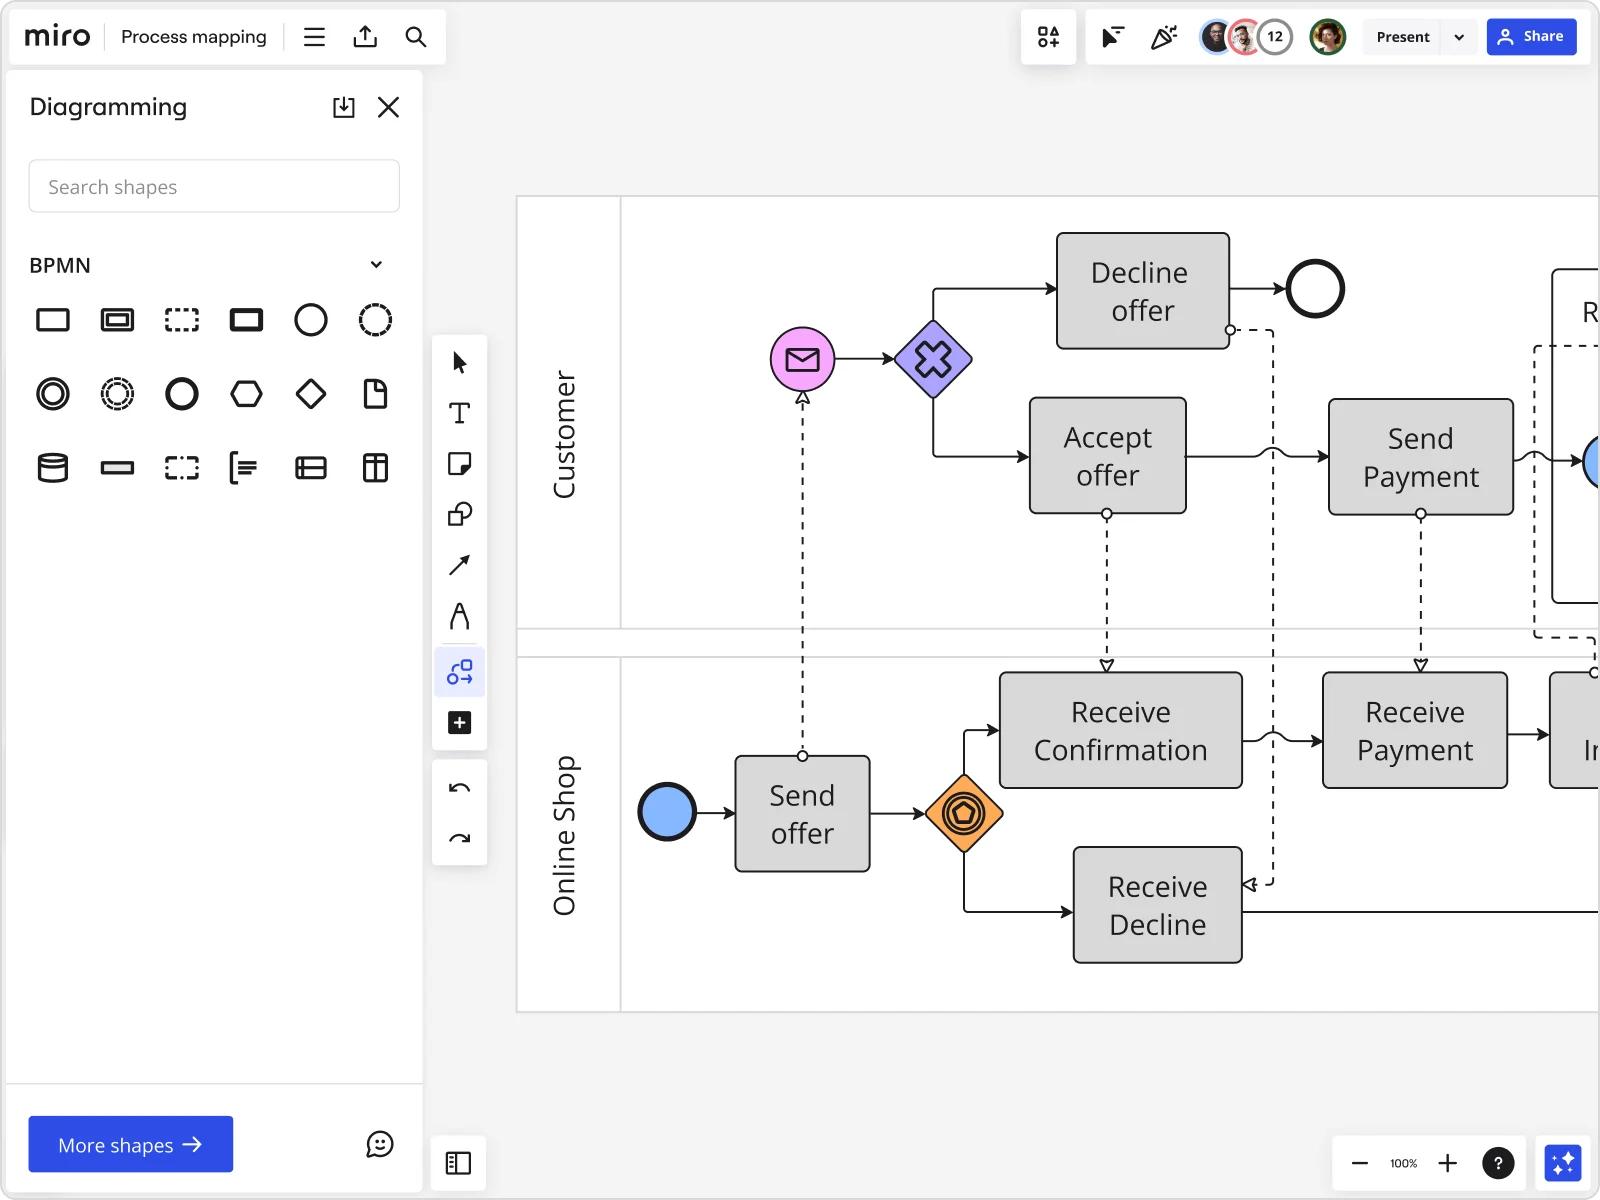Select the Text tool
Screen dimensions: 1600x1200
click(x=460, y=412)
